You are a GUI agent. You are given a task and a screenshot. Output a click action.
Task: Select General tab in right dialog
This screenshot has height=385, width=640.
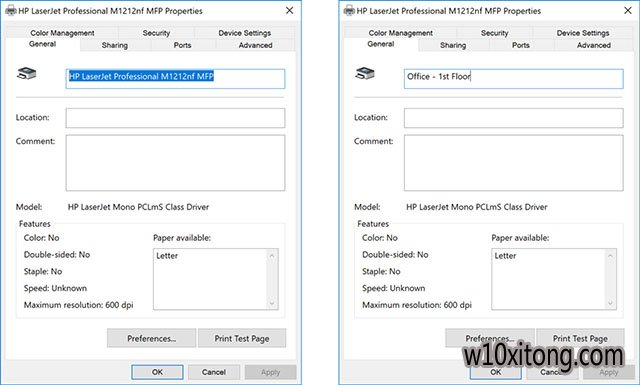tap(381, 44)
